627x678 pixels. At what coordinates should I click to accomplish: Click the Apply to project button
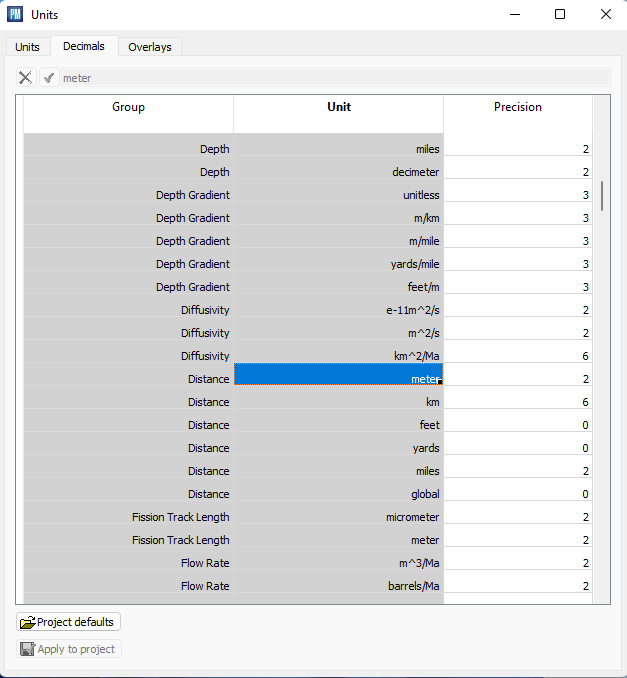(x=69, y=649)
